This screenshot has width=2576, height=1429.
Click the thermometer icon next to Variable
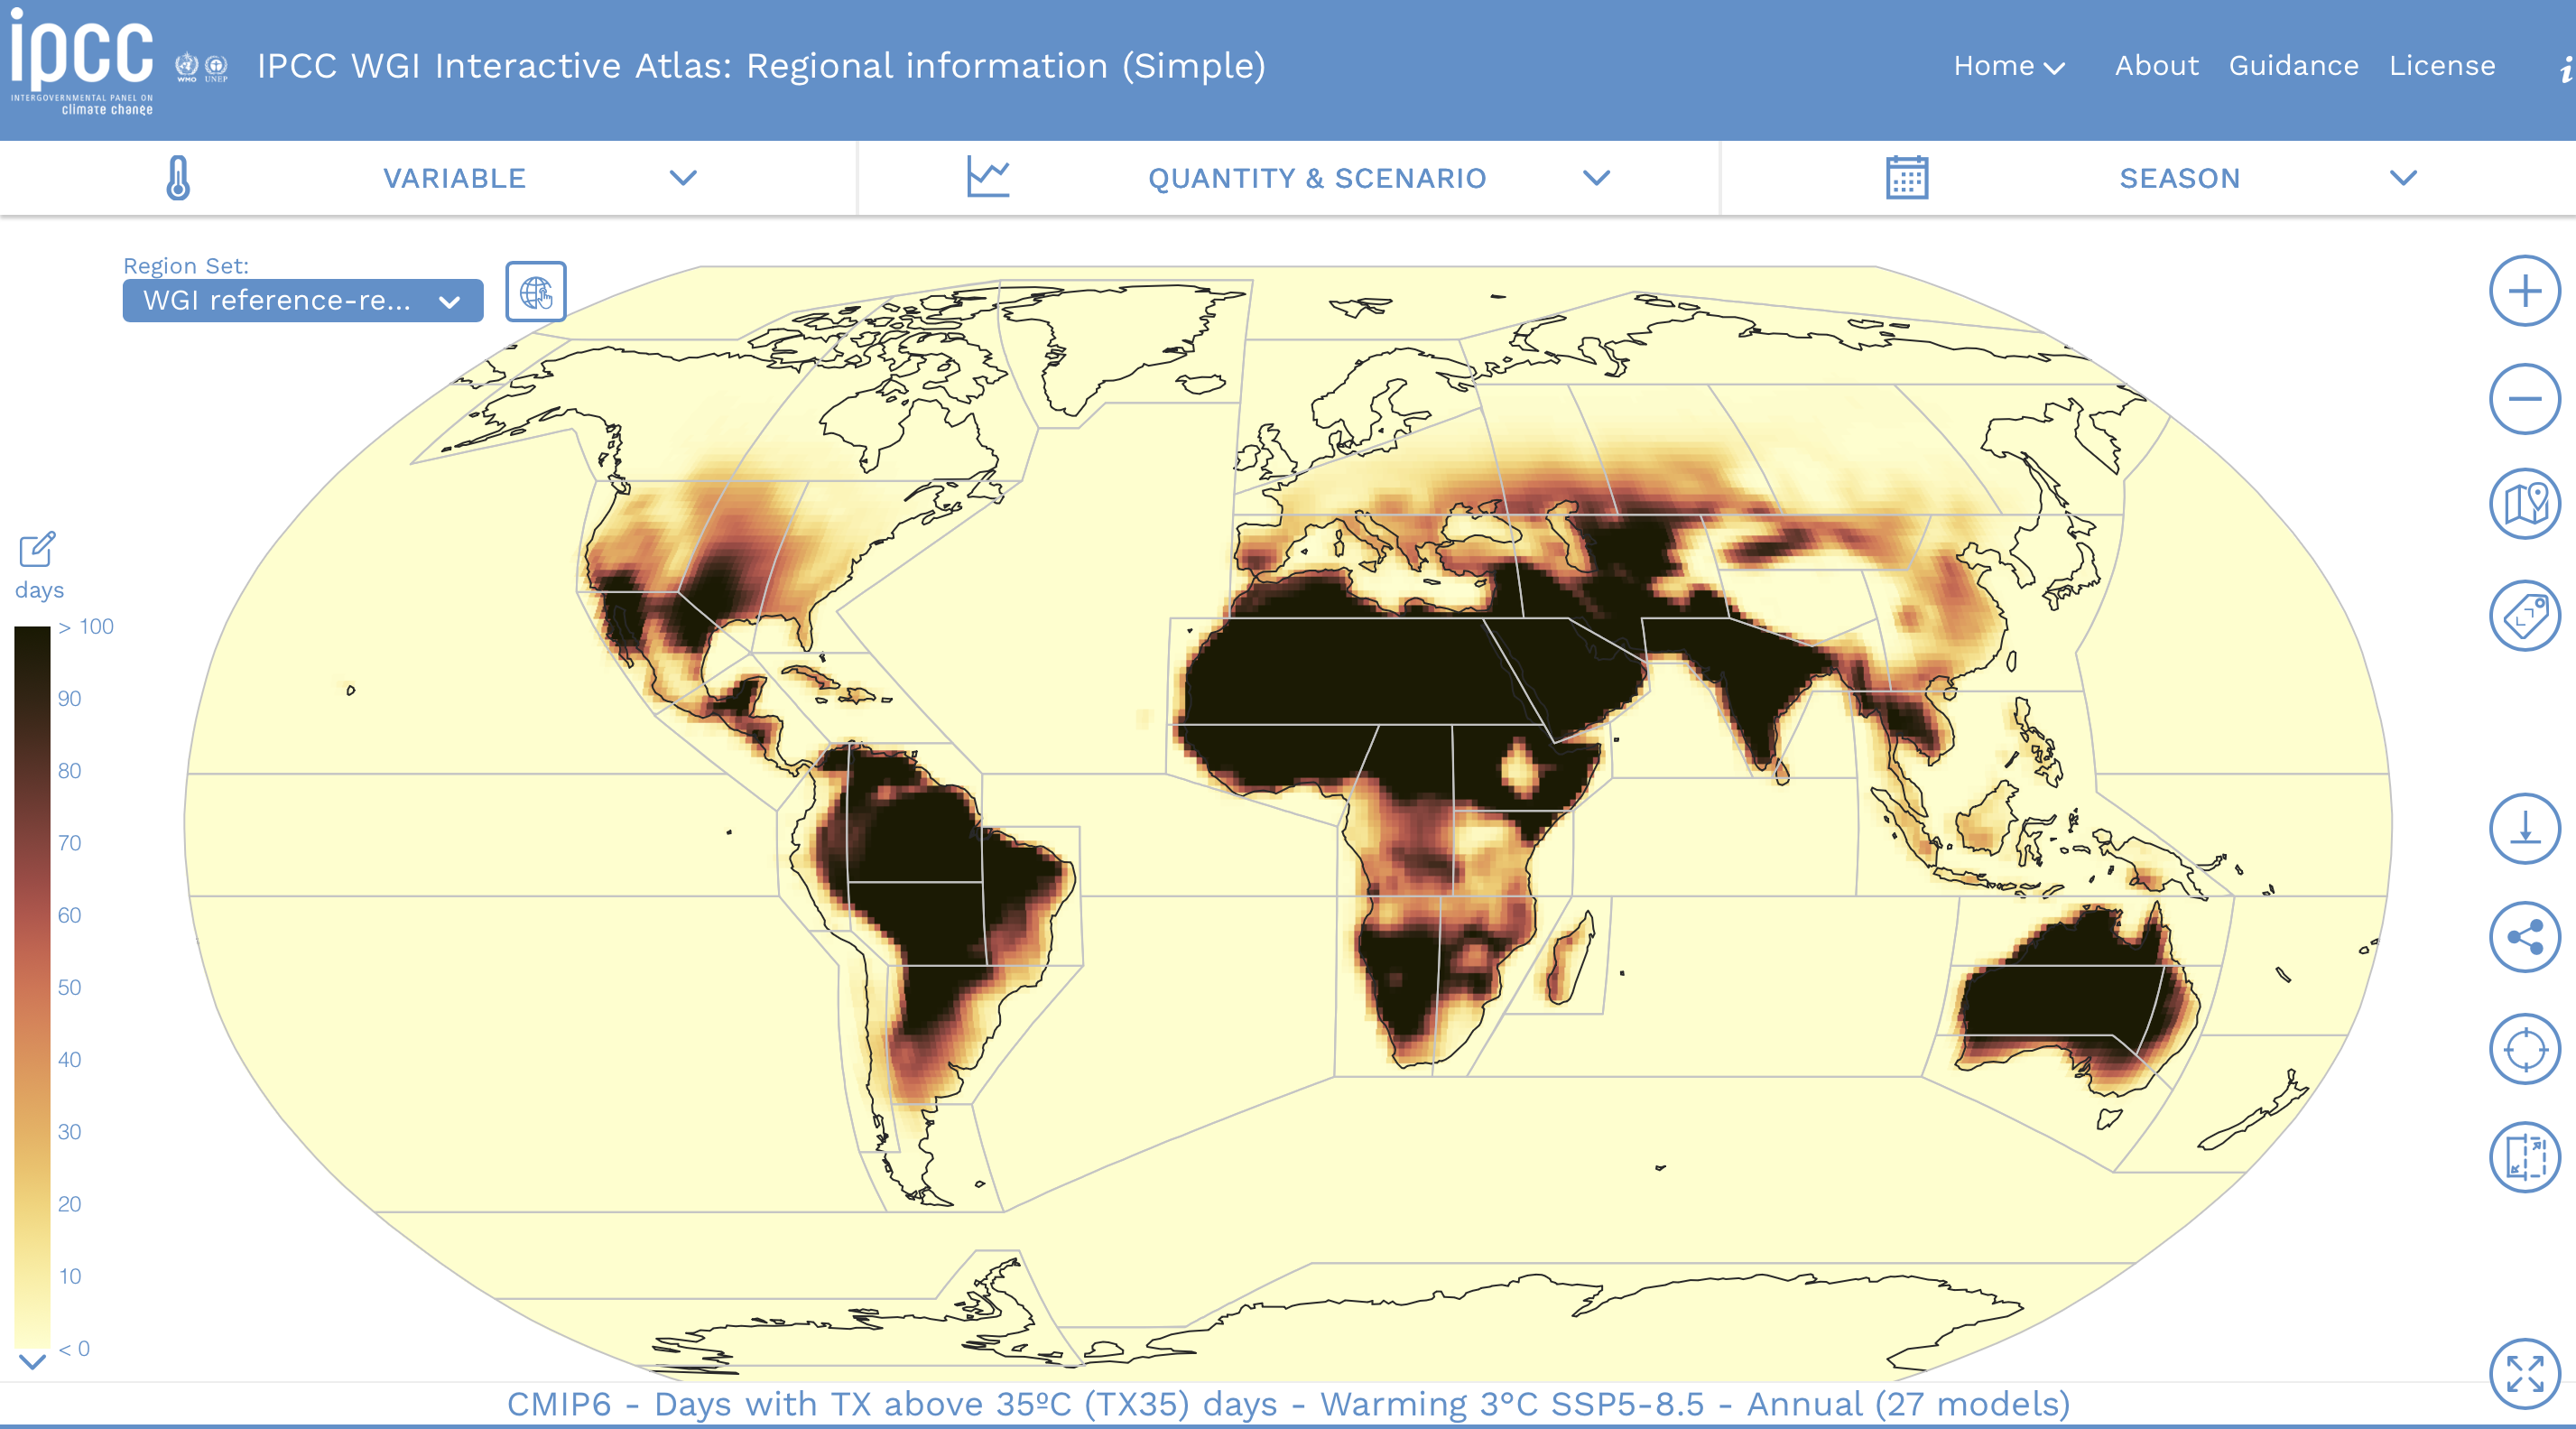(x=177, y=178)
